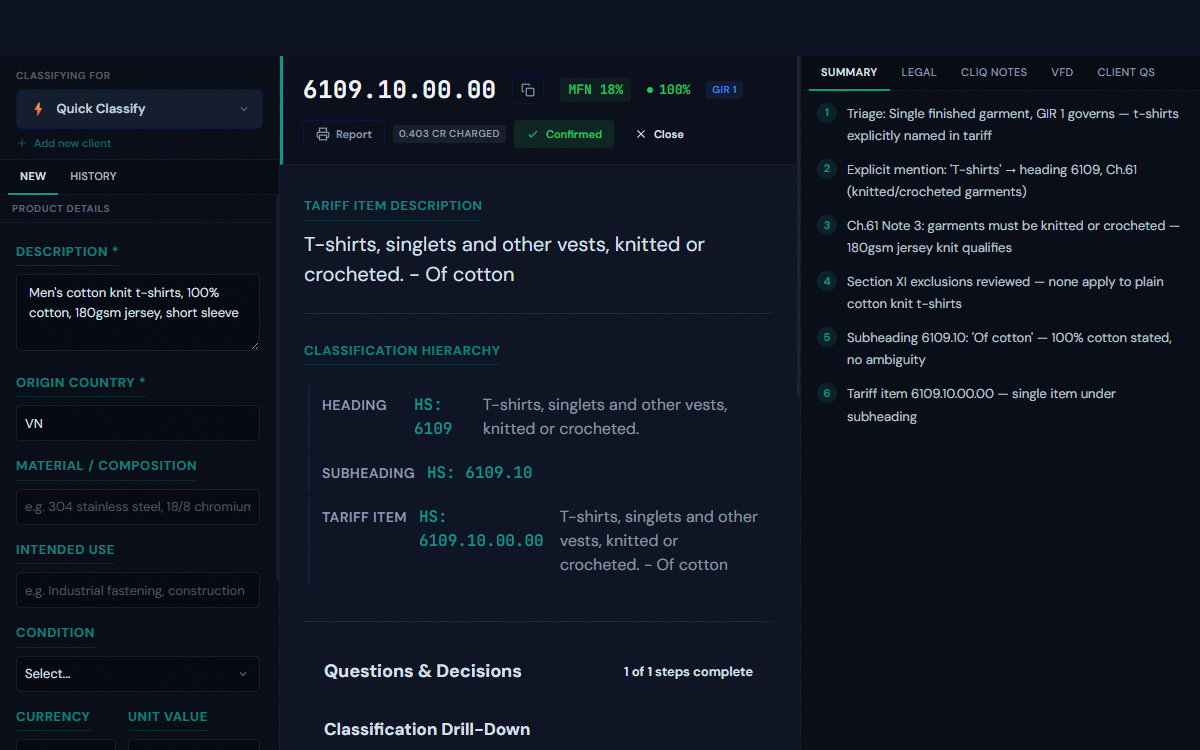Click the 0.403 CR Charged badge
This screenshot has width=1200, height=750.
[x=449, y=134]
